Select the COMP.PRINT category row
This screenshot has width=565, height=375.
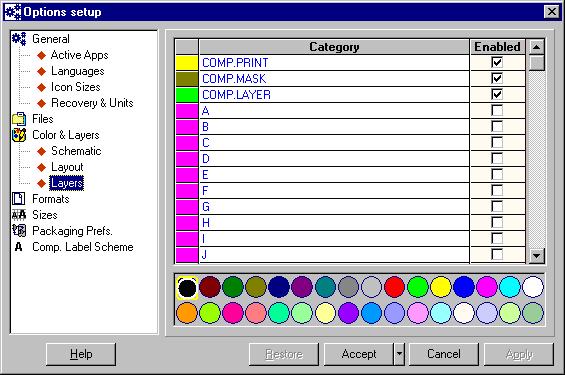(x=334, y=63)
